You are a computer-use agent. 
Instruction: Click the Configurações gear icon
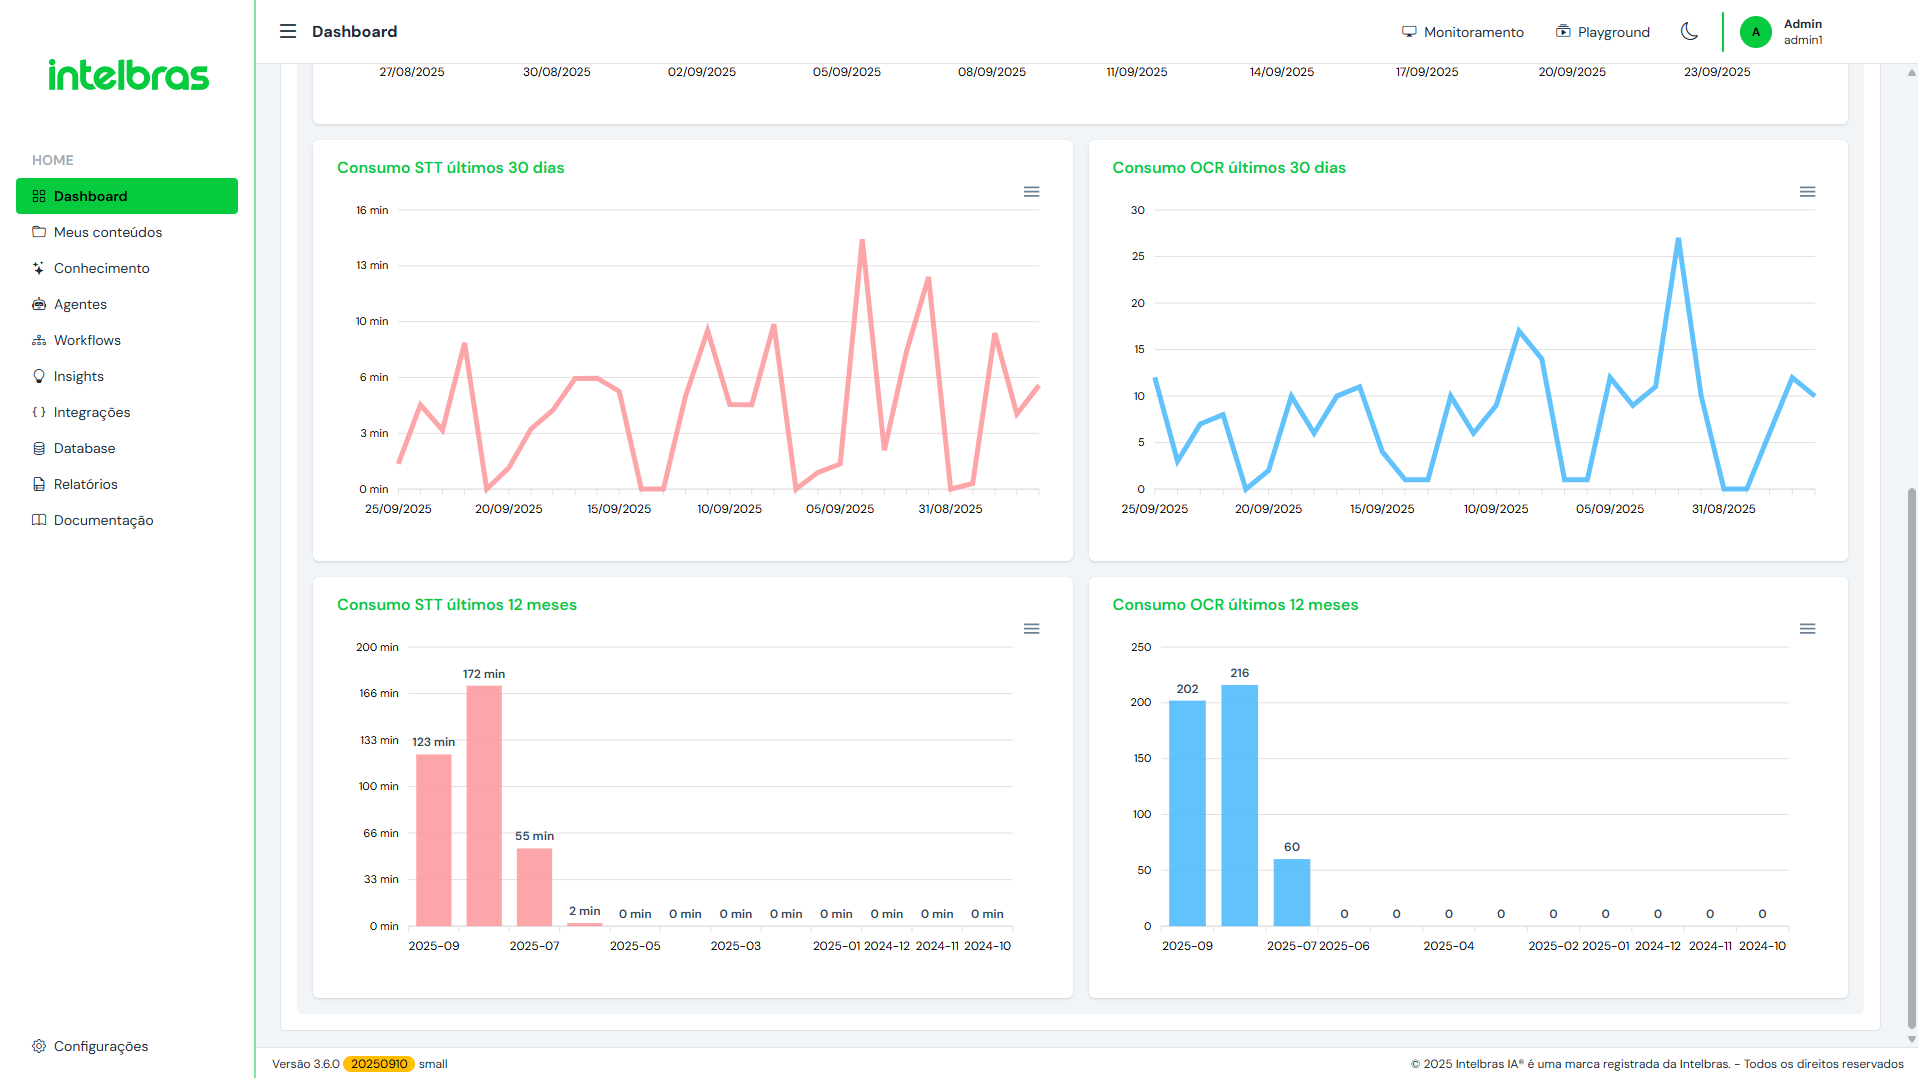click(39, 1046)
